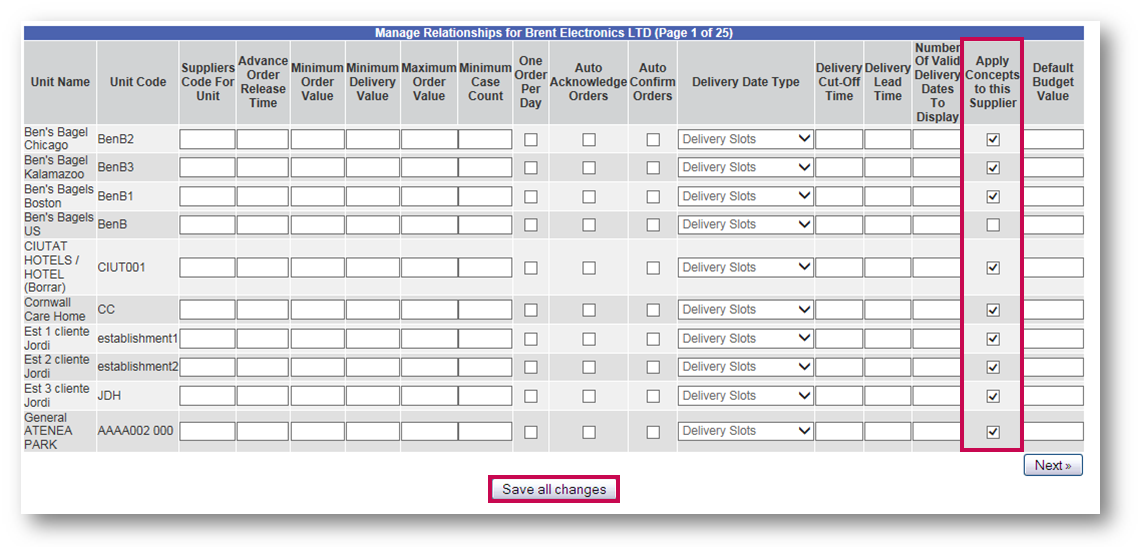The height and width of the screenshot is (547, 1142).
Task: Uncheck Apply Concepts for Ben's Bagel Chicago
Action: coord(992,140)
